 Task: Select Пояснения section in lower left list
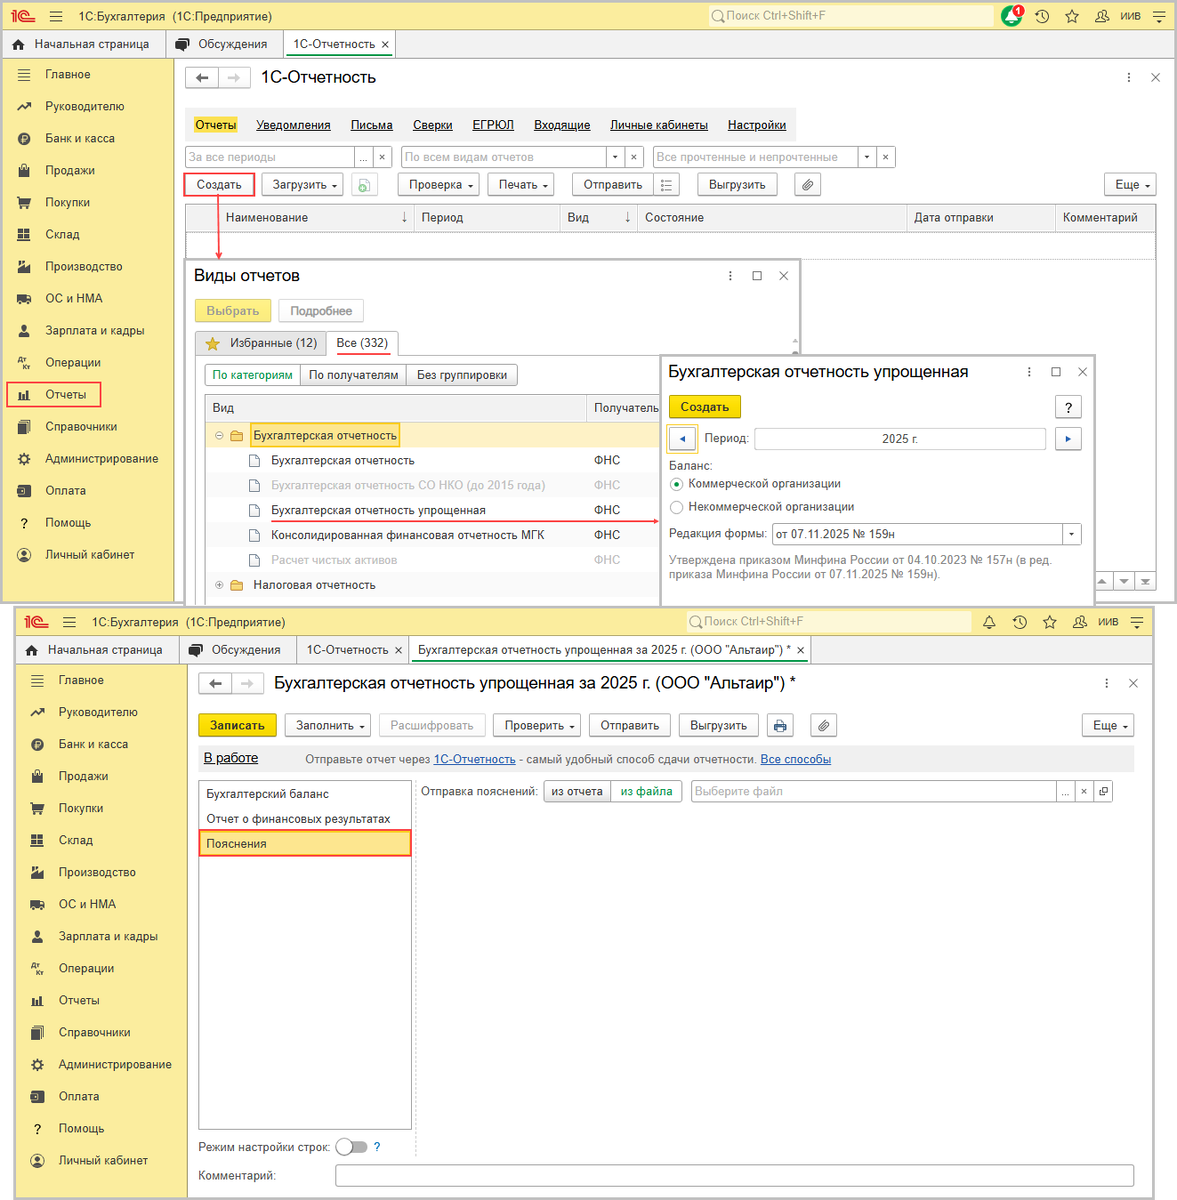[x=305, y=844]
